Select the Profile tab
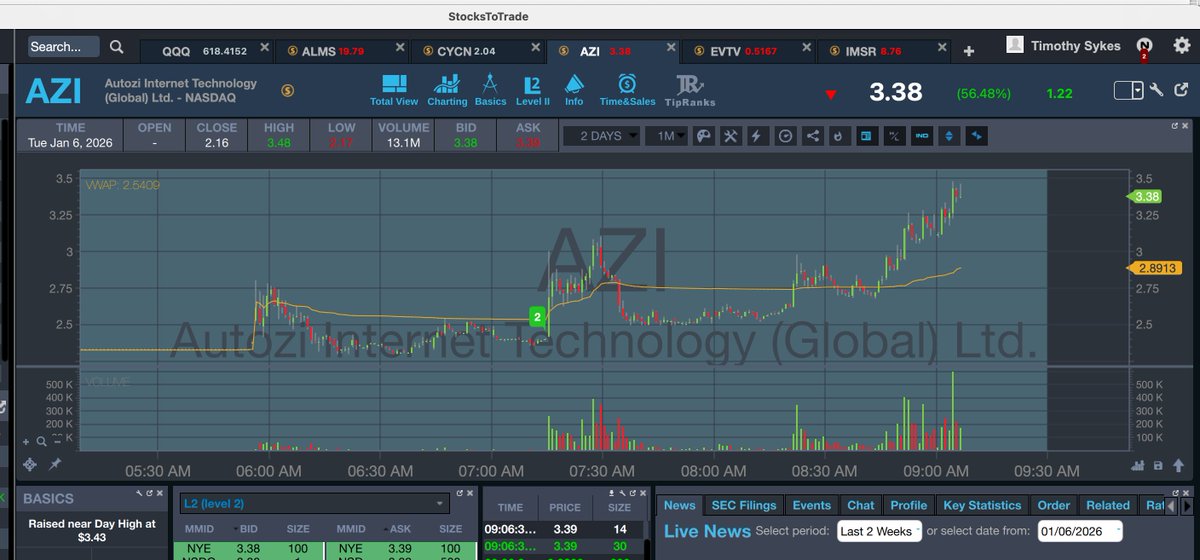 point(909,505)
